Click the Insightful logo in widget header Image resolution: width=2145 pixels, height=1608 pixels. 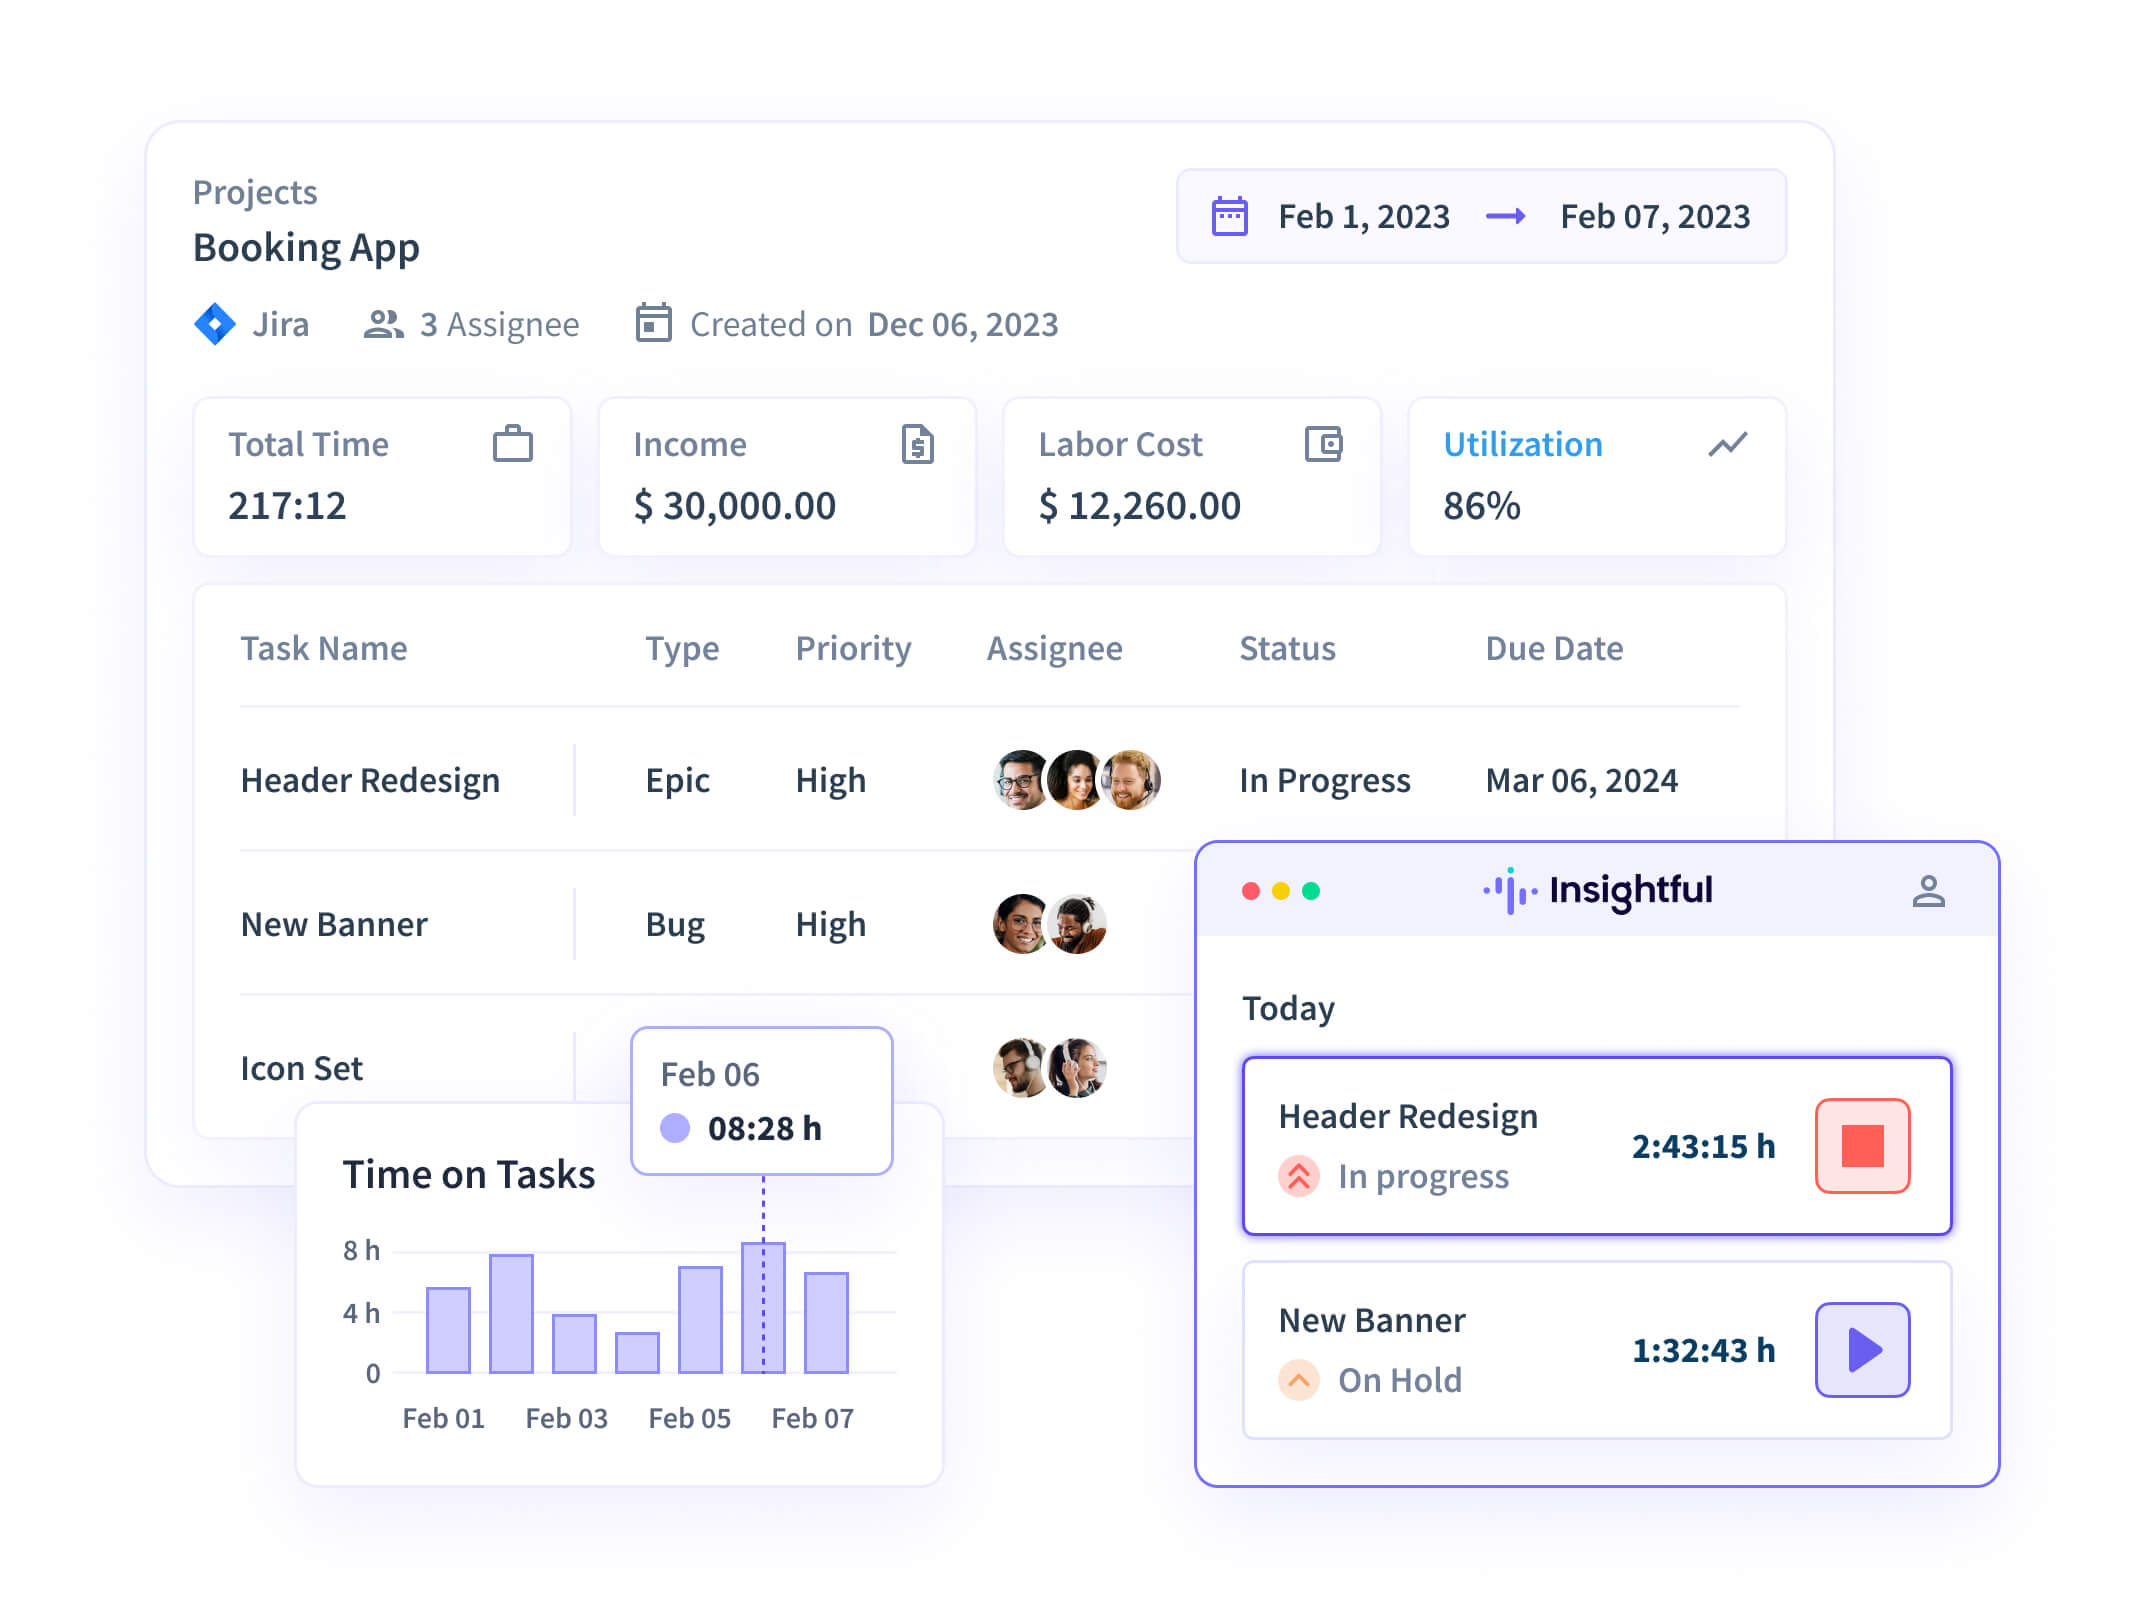click(x=1597, y=890)
